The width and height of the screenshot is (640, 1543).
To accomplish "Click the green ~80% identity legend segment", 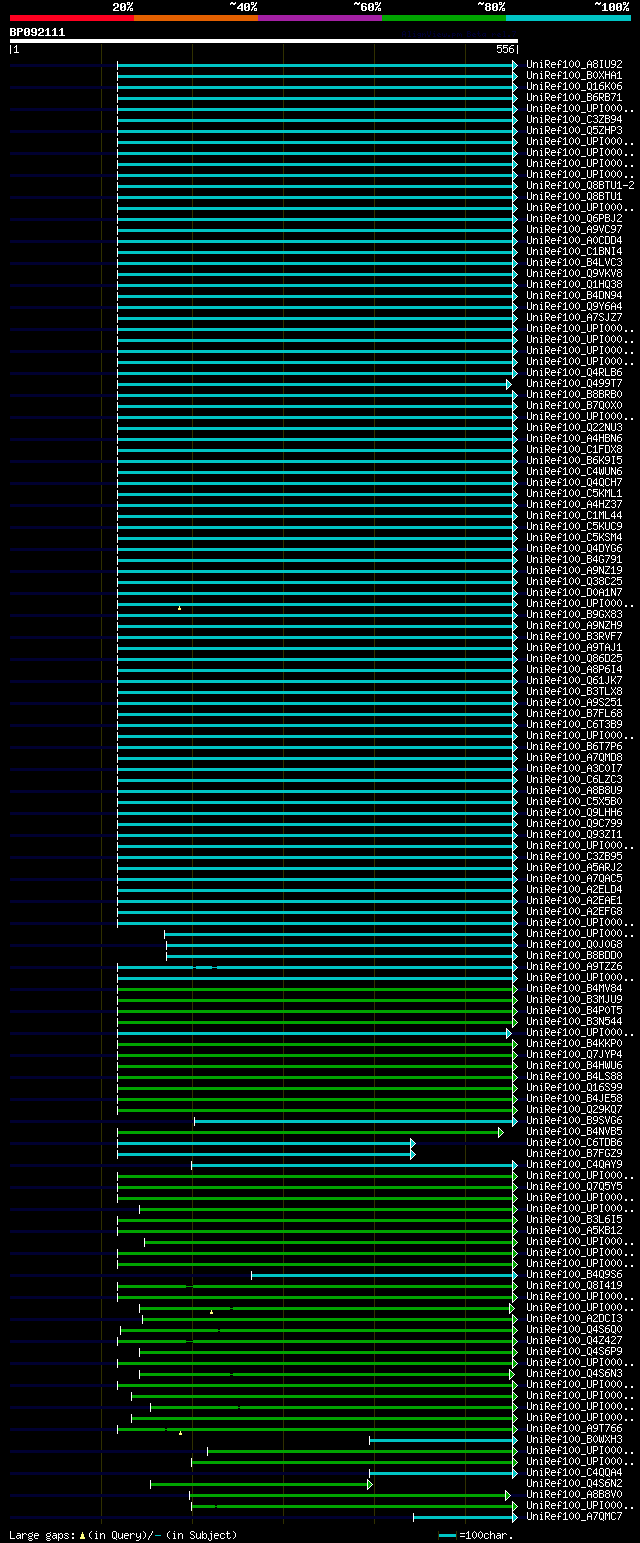I will [444, 18].
